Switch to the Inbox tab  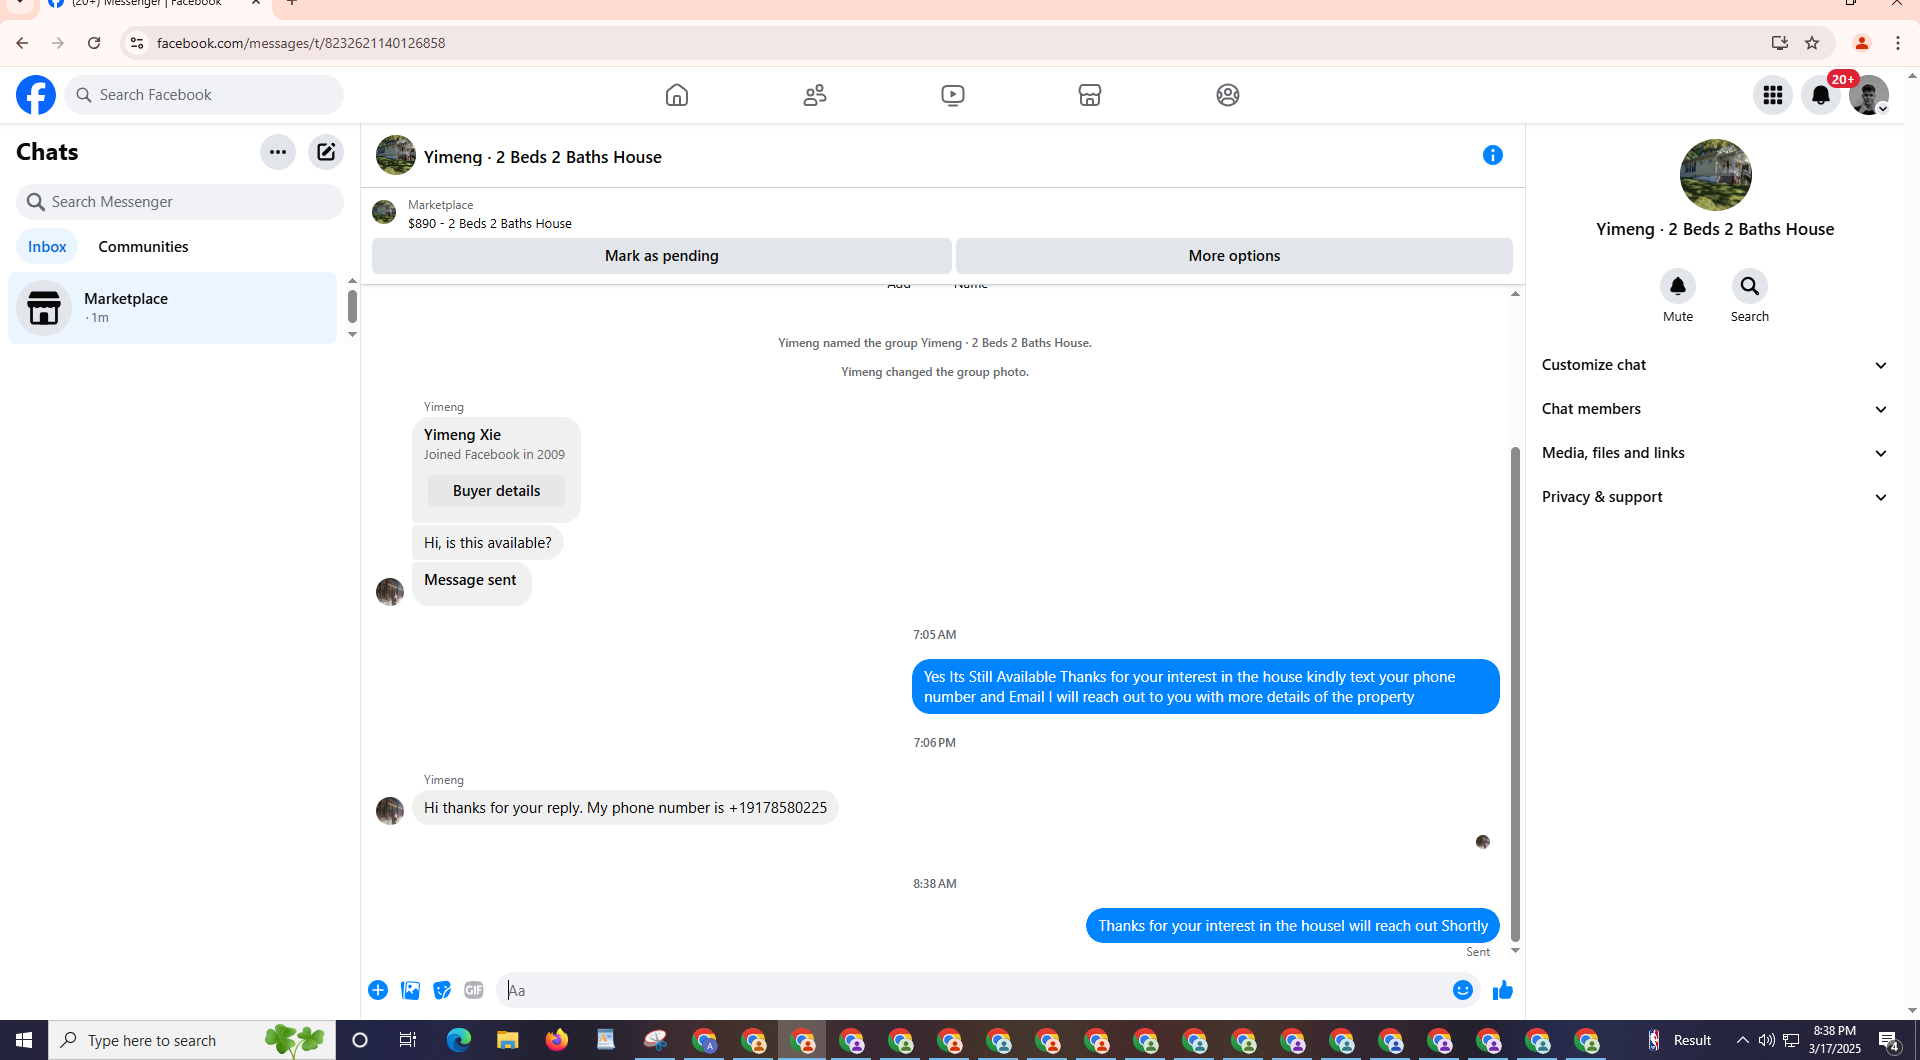coord(47,247)
